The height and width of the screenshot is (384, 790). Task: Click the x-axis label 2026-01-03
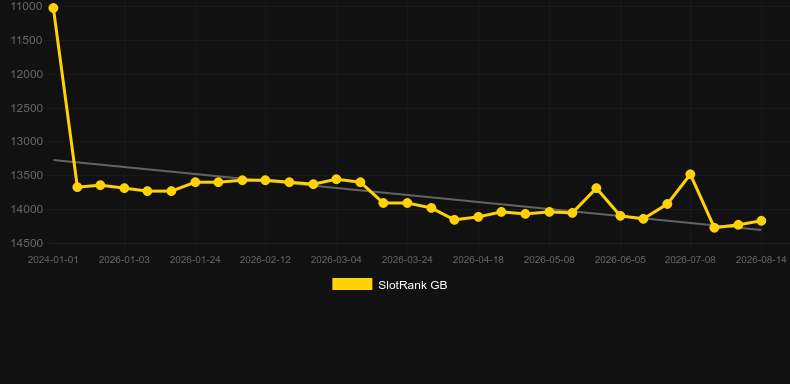tap(124, 260)
